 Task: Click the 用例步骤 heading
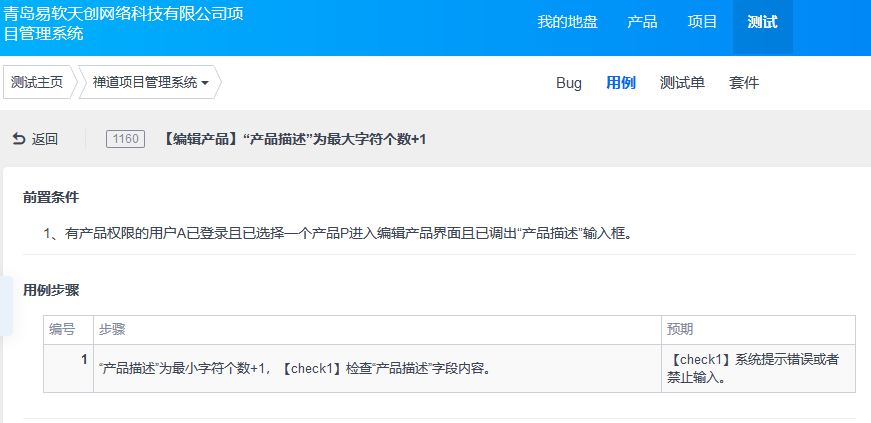[51, 290]
